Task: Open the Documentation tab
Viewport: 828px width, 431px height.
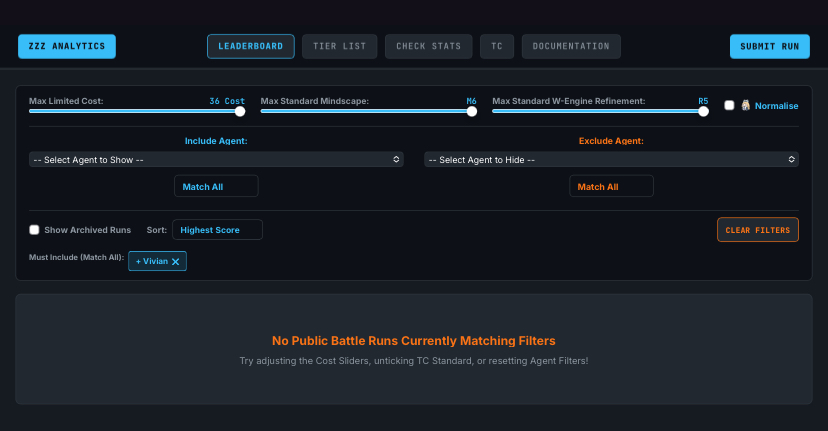Action: point(571,46)
